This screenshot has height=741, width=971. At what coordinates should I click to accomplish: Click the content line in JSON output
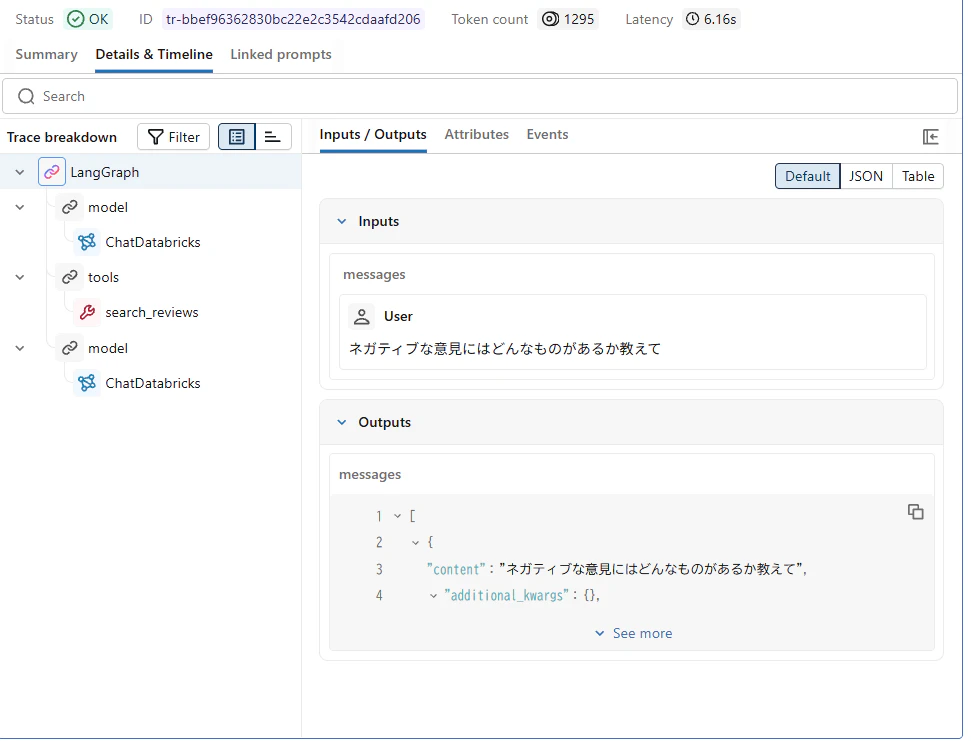click(617, 569)
